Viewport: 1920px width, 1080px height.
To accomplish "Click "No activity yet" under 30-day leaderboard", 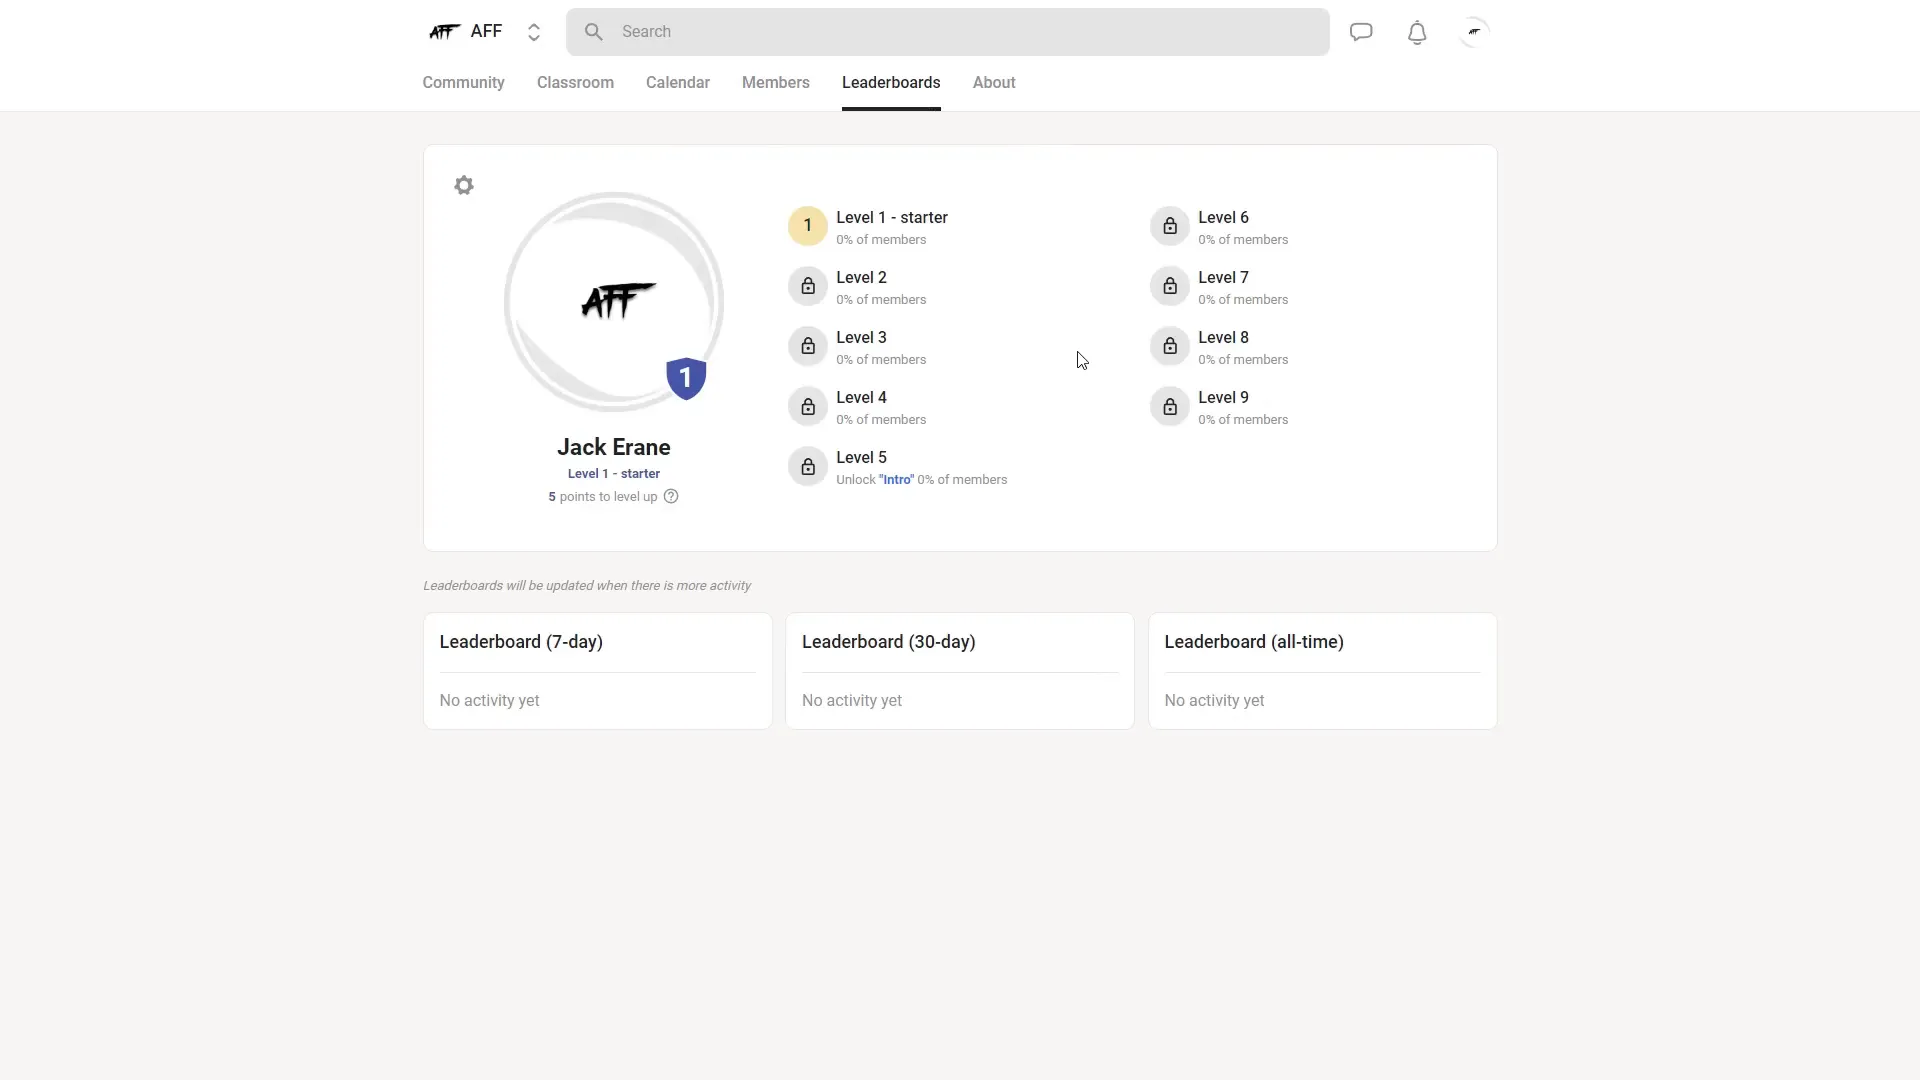I will point(852,701).
